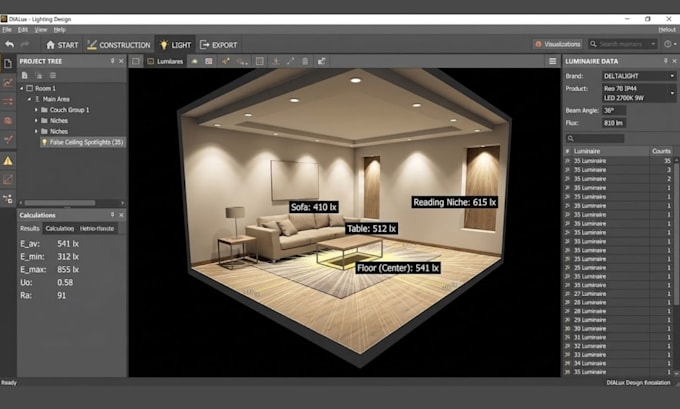Click the Visualizations button
Viewport: 680px width, 409px height.
click(x=558, y=44)
